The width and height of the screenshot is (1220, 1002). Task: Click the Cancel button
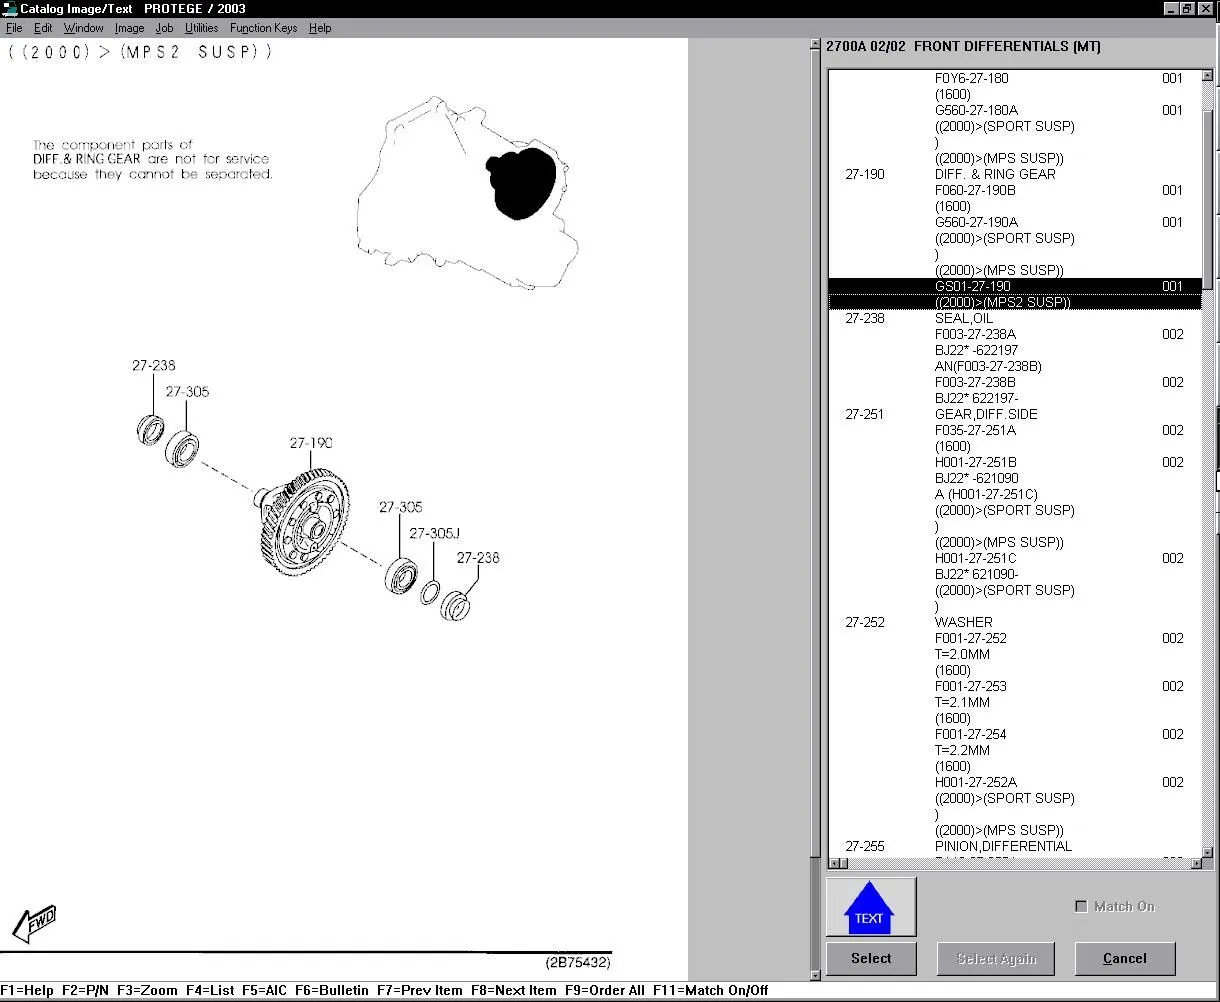pyautogui.click(x=1124, y=958)
